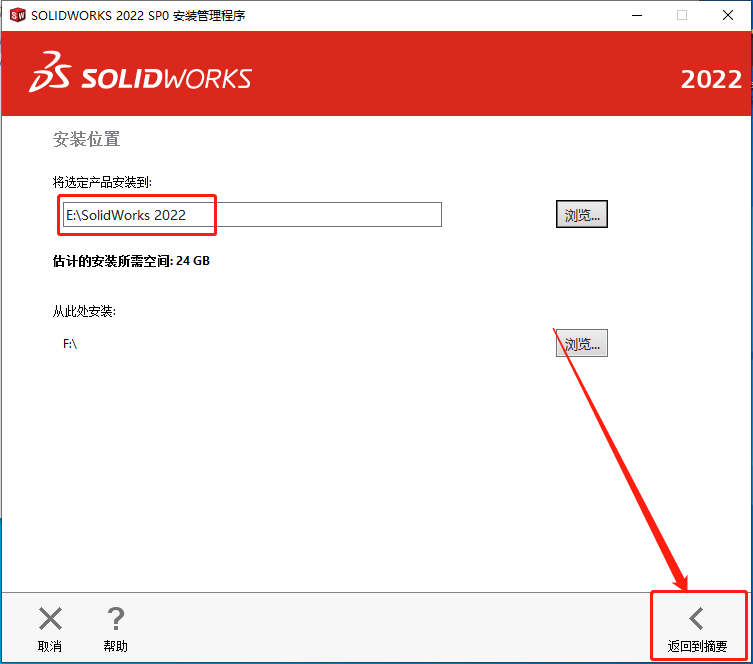
Task: Click the window title SOLIDWORKS 2022 SP0 安装管理程序
Action: tap(138, 15)
